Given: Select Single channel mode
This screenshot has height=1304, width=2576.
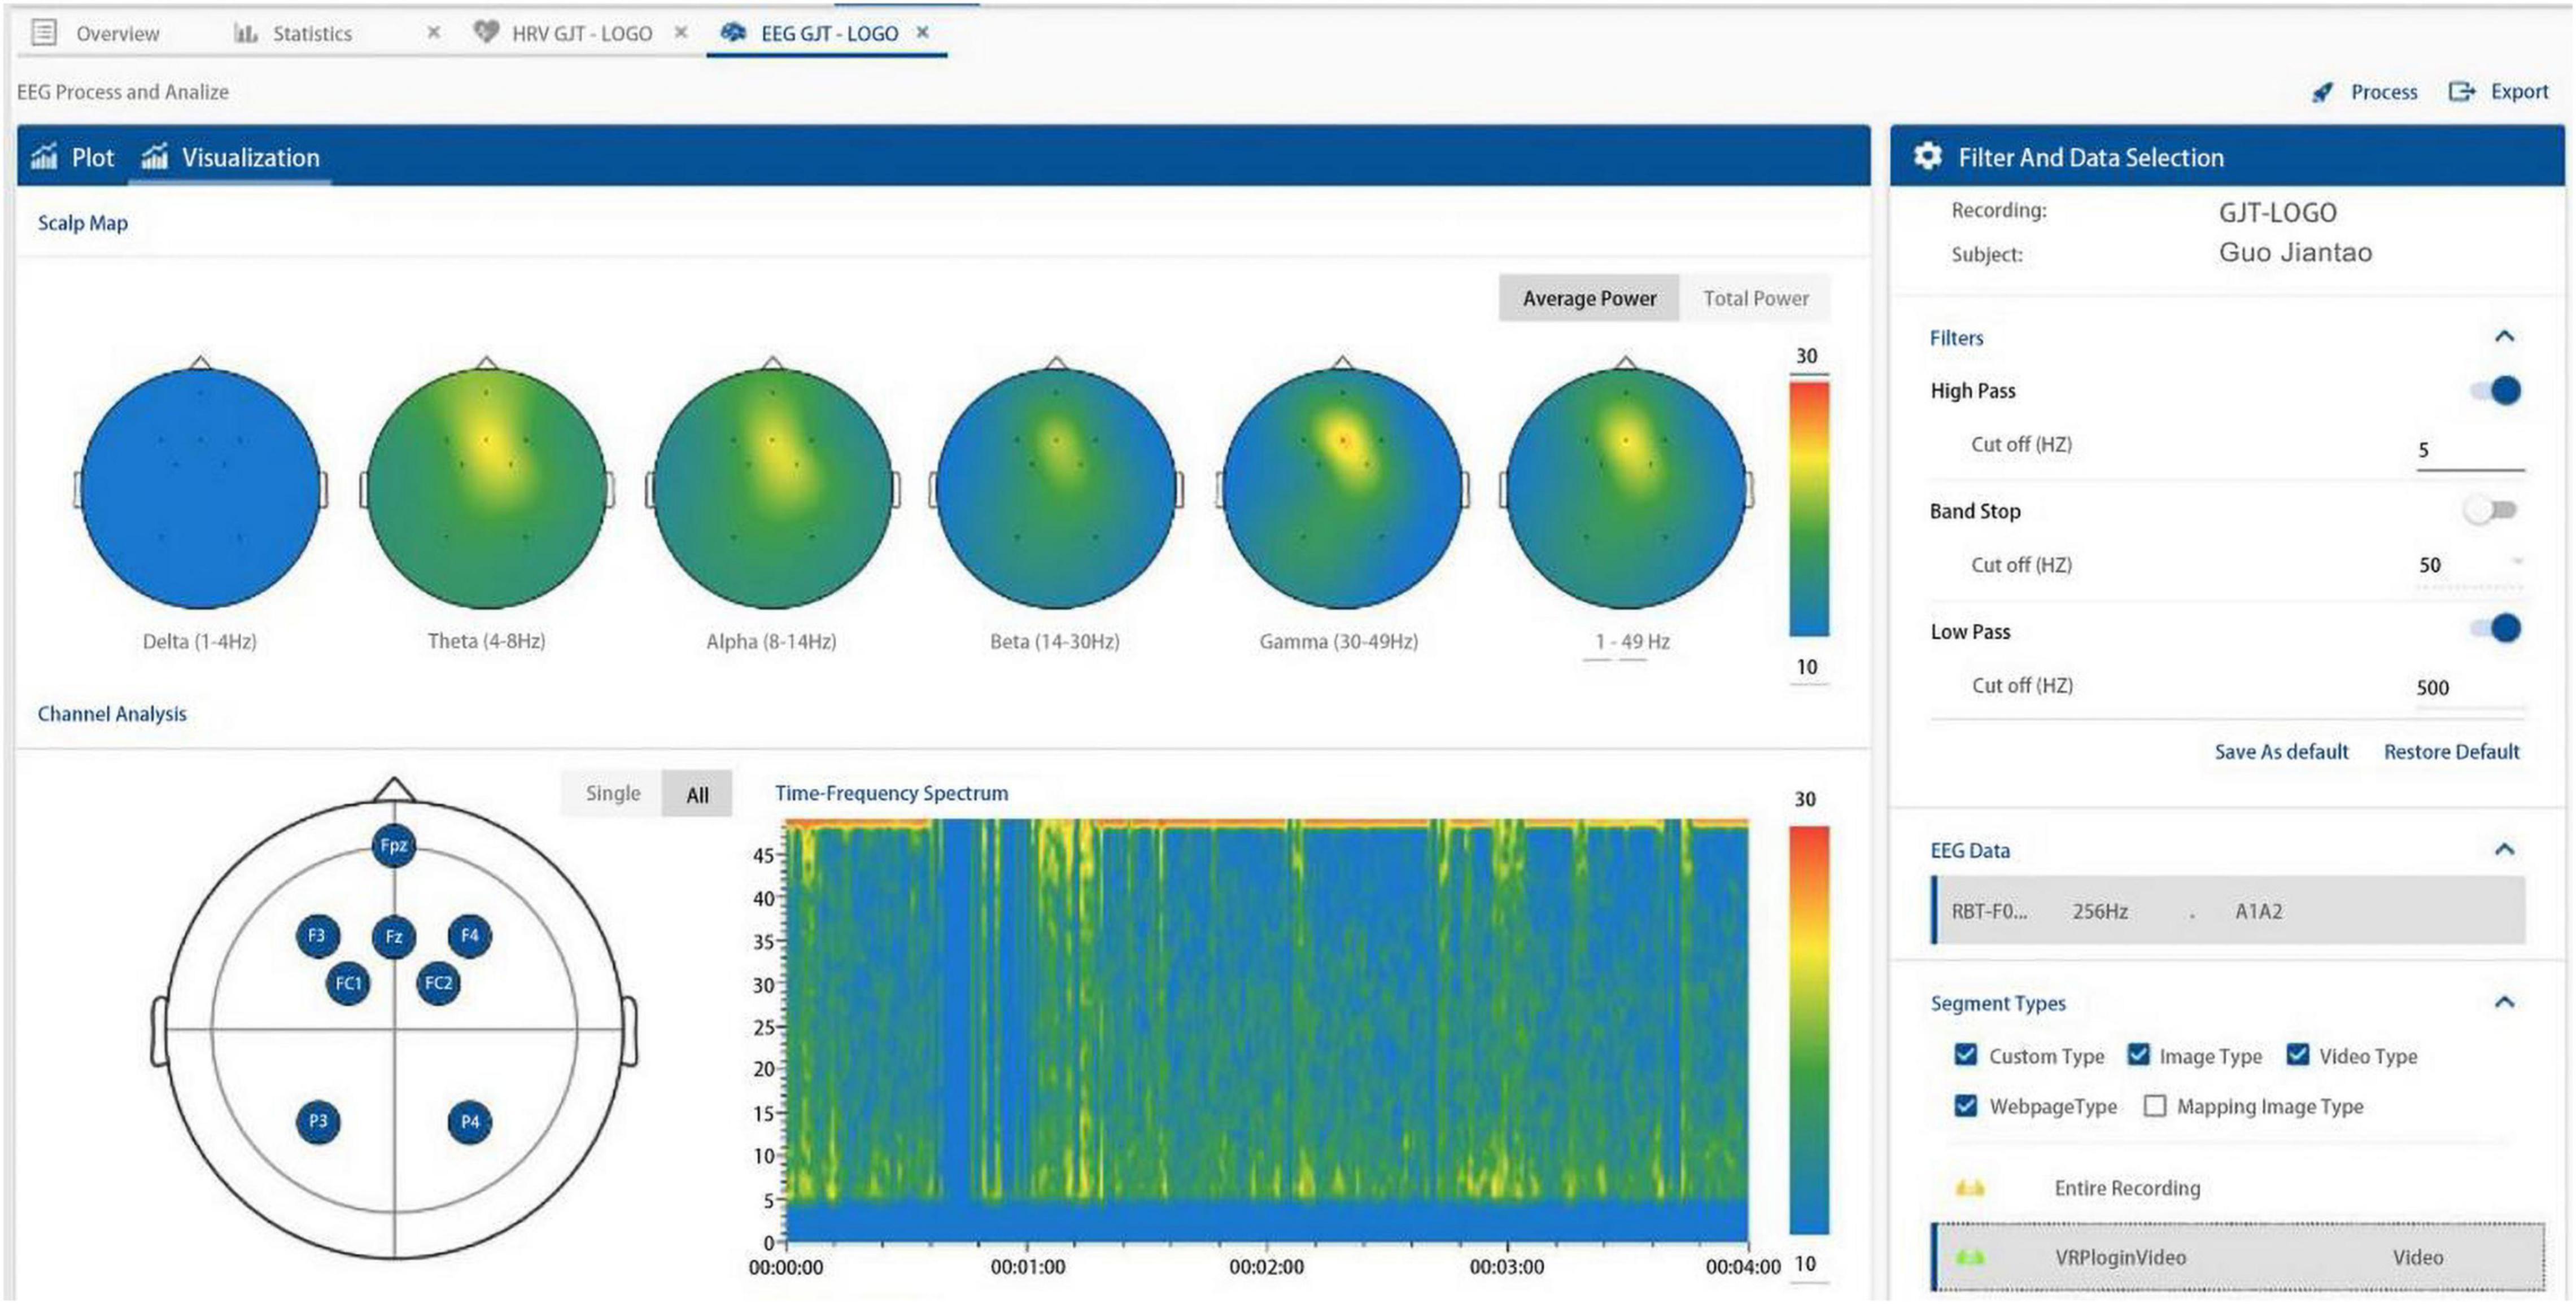Looking at the screenshot, I should [612, 793].
